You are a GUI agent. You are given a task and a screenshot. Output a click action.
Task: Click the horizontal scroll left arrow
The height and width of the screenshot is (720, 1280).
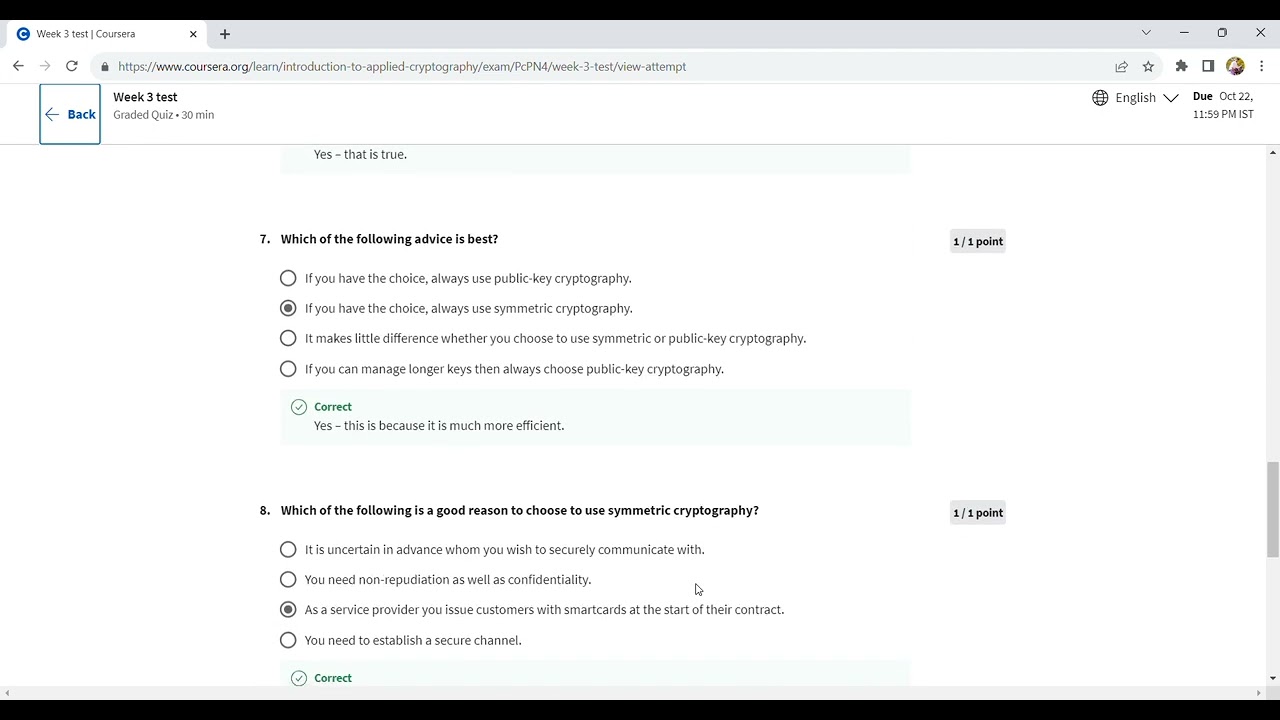7,693
